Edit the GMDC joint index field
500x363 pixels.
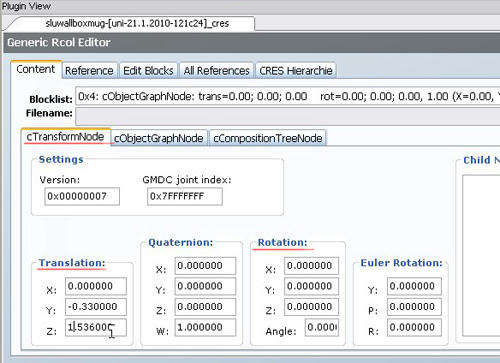[185, 196]
